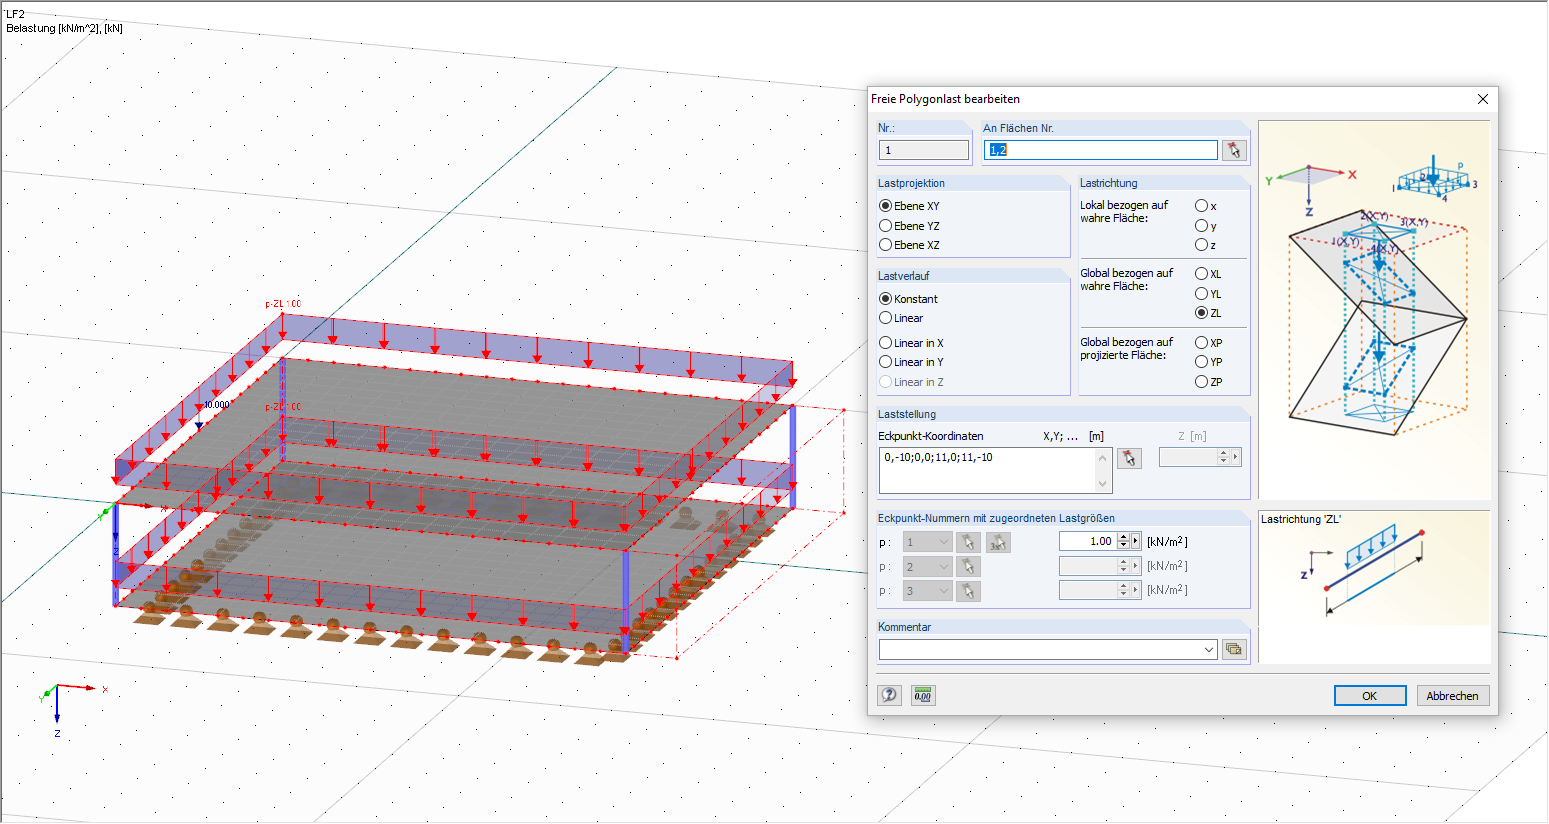The width and height of the screenshot is (1549, 824).
Task: Pick surfaces graphically next to 'An Flächen Nr.'
Action: [x=1234, y=150]
